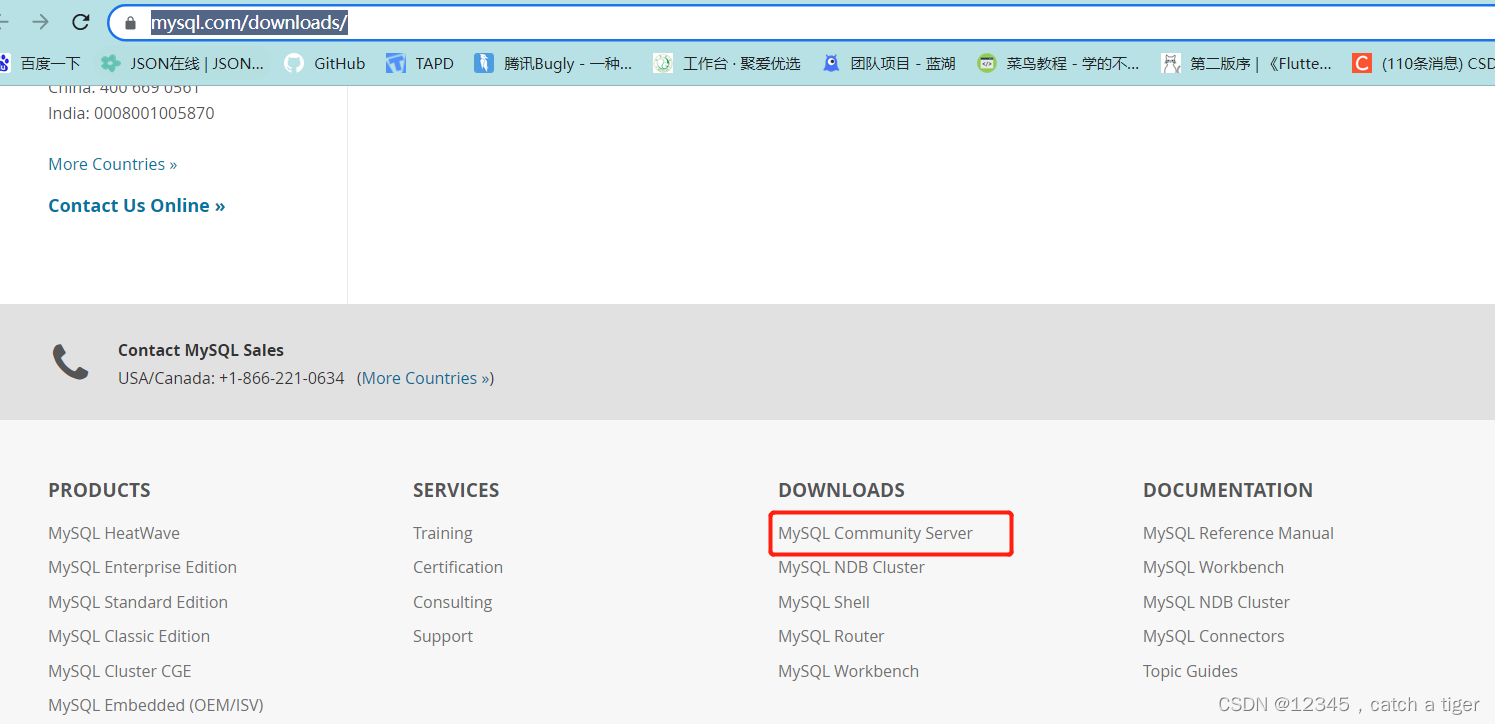The width and height of the screenshot is (1495, 724).
Task: Open the Training services link
Action: pos(443,533)
